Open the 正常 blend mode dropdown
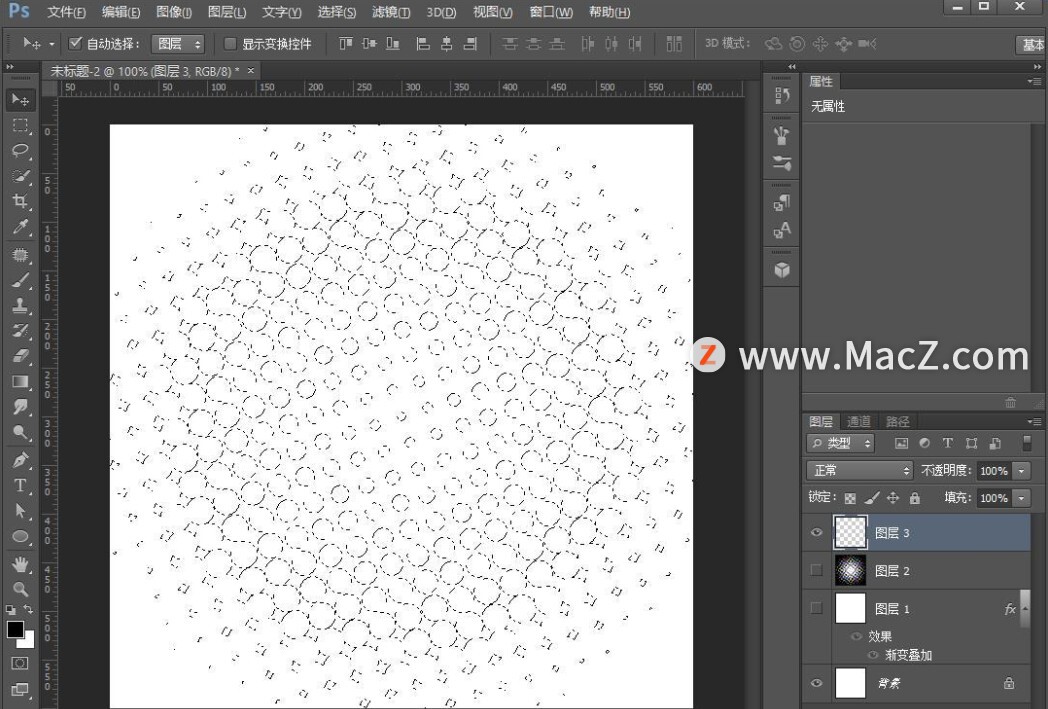Screen dimensions: 1048x709 pyautogui.click(x=859, y=470)
